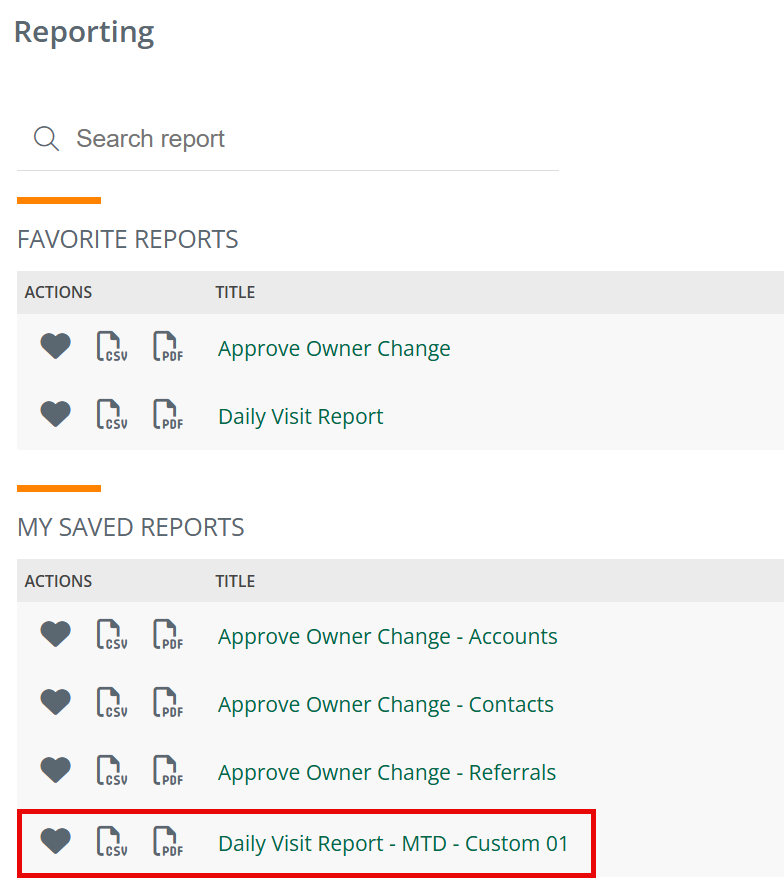Export Approve Owner Change favorite as CSV
Screen dimensions: 784x887
[x=112, y=346]
